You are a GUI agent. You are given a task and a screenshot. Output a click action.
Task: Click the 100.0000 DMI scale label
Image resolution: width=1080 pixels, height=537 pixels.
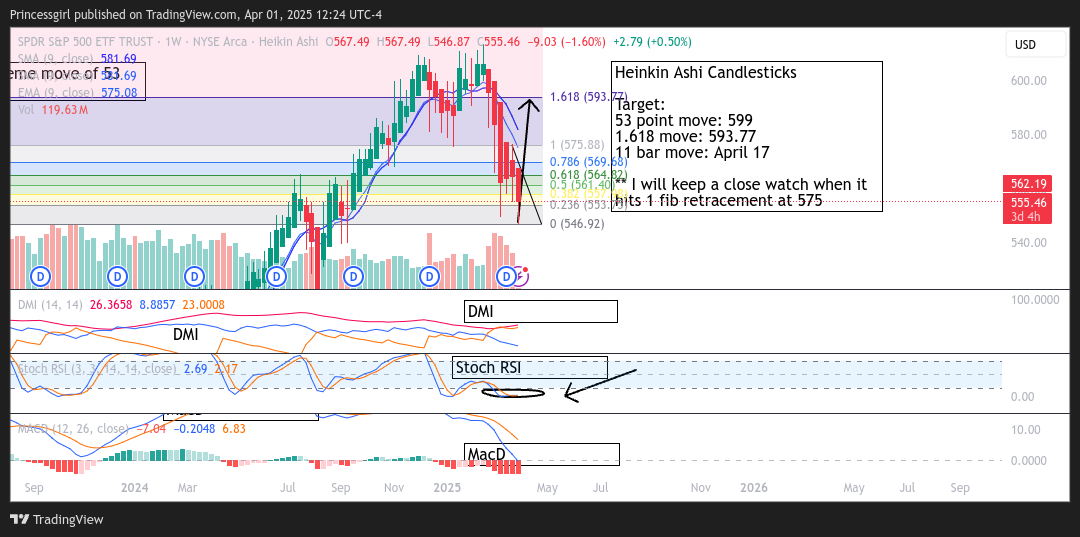coord(1035,300)
